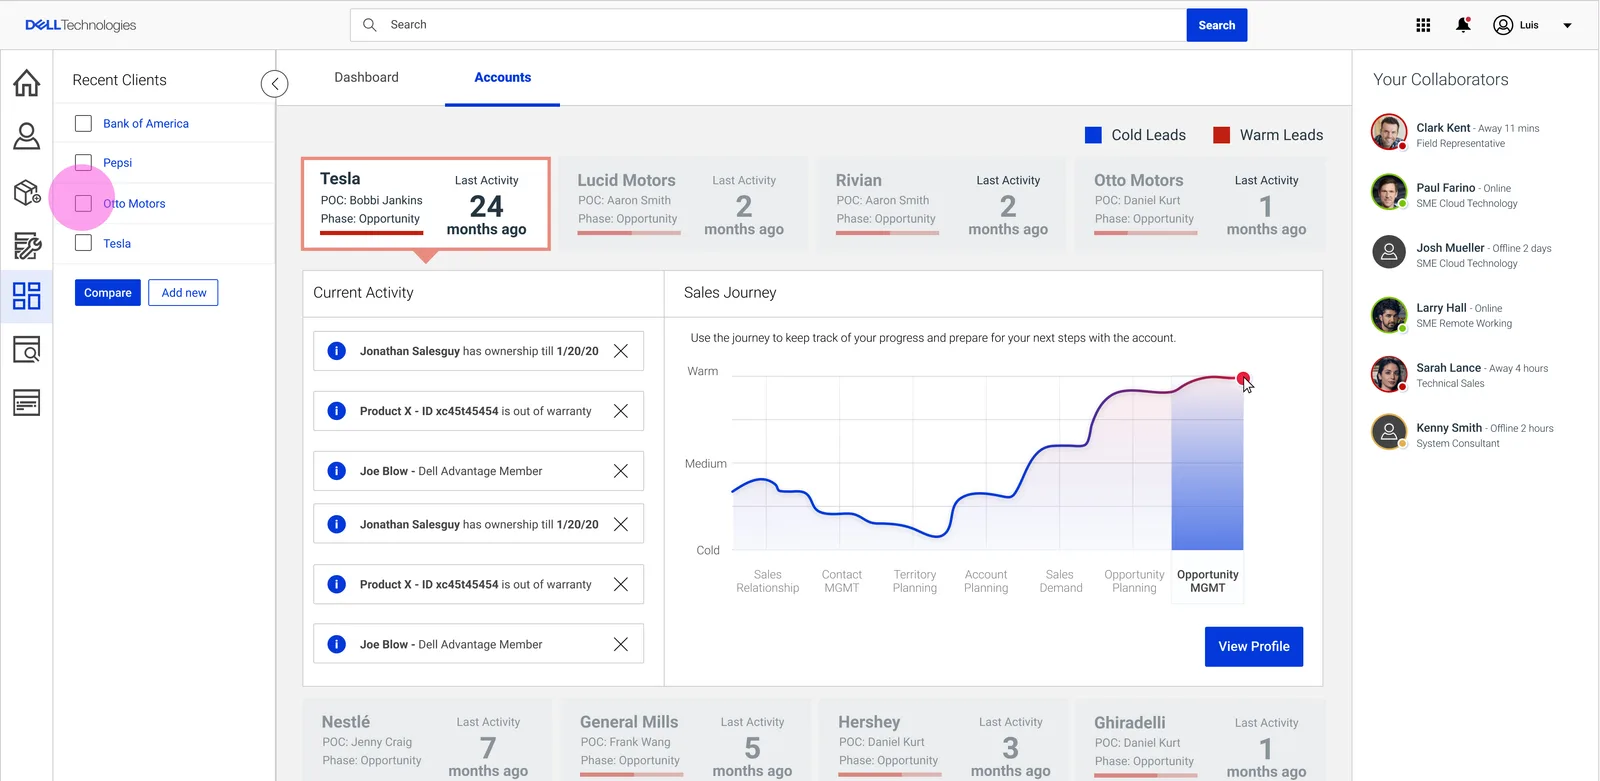Check the Bank of America checkbox
1600x781 pixels.
tap(83, 123)
